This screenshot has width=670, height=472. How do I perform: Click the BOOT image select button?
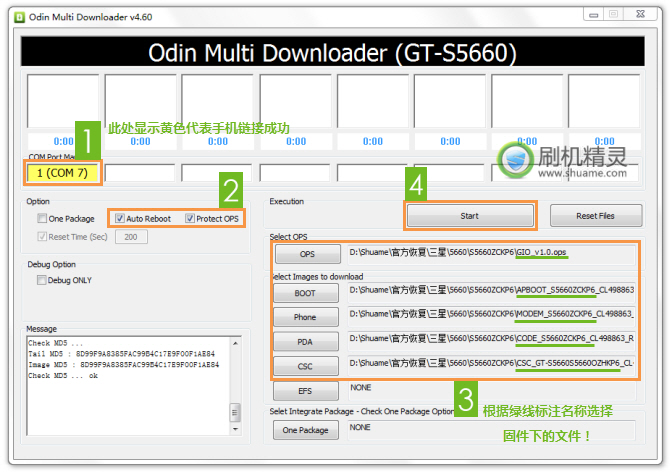point(306,293)
